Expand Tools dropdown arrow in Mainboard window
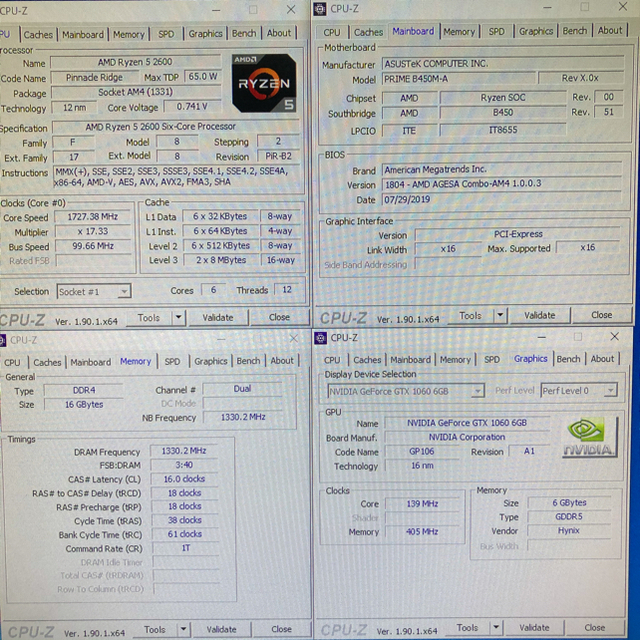The height and width of the screenshot is (640, 640). coord(500,315)
